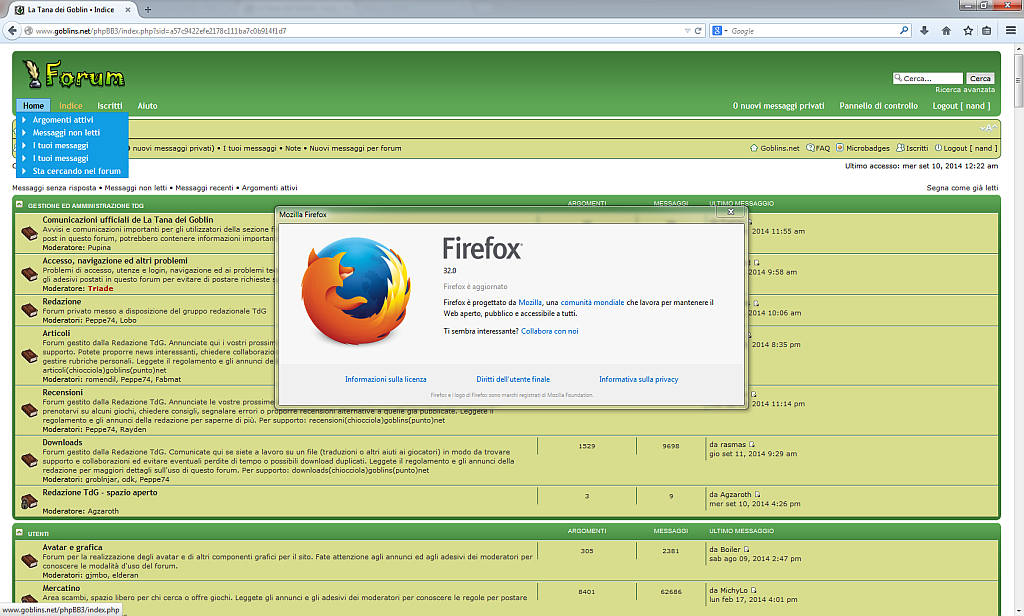This screenshot has height=616, width=1024.
Task: Open Microbadges in the forum bar
Action: pyautogui.click(x=863, y=148)
